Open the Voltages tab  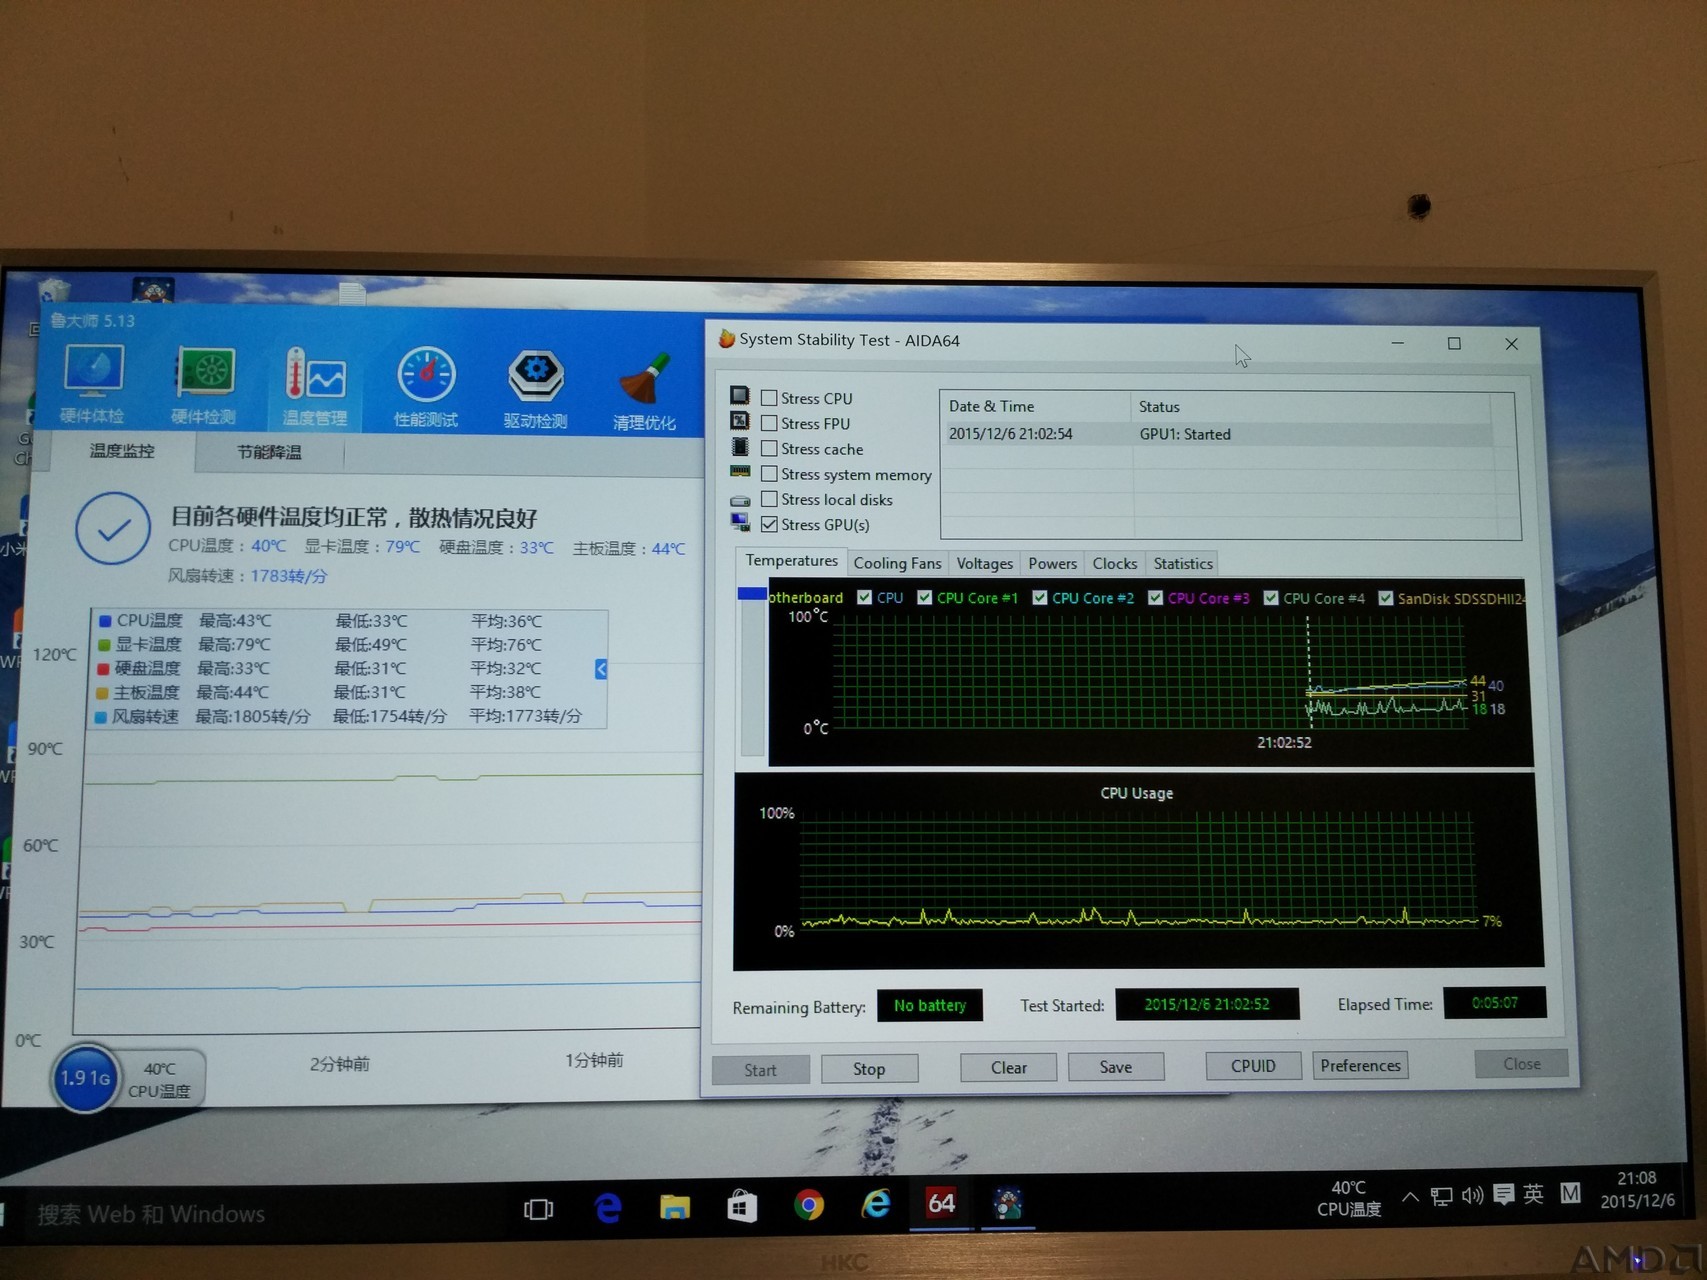click(985, 564)
